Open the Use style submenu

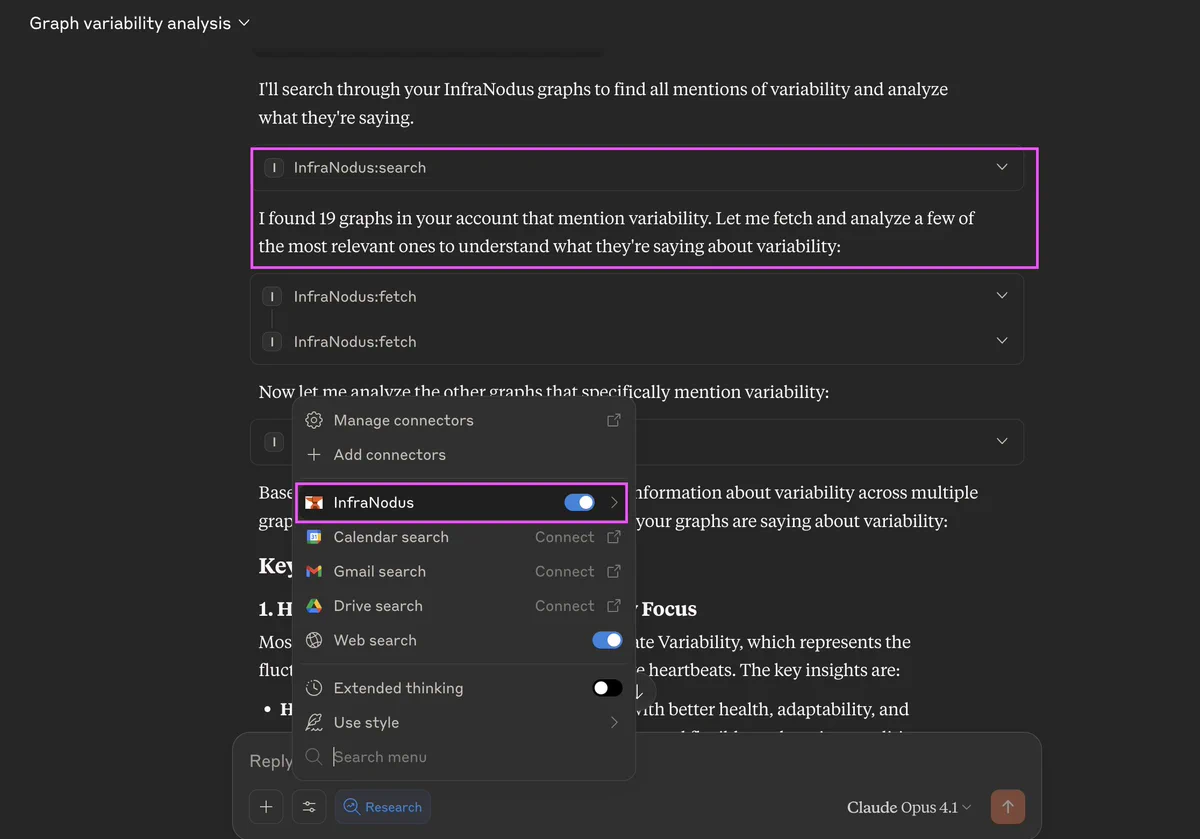pyautogui.click(x=464, y=722)
